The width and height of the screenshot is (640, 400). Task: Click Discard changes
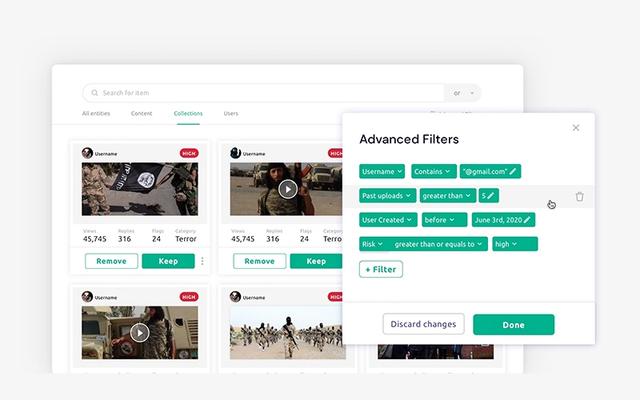(423, 324)
